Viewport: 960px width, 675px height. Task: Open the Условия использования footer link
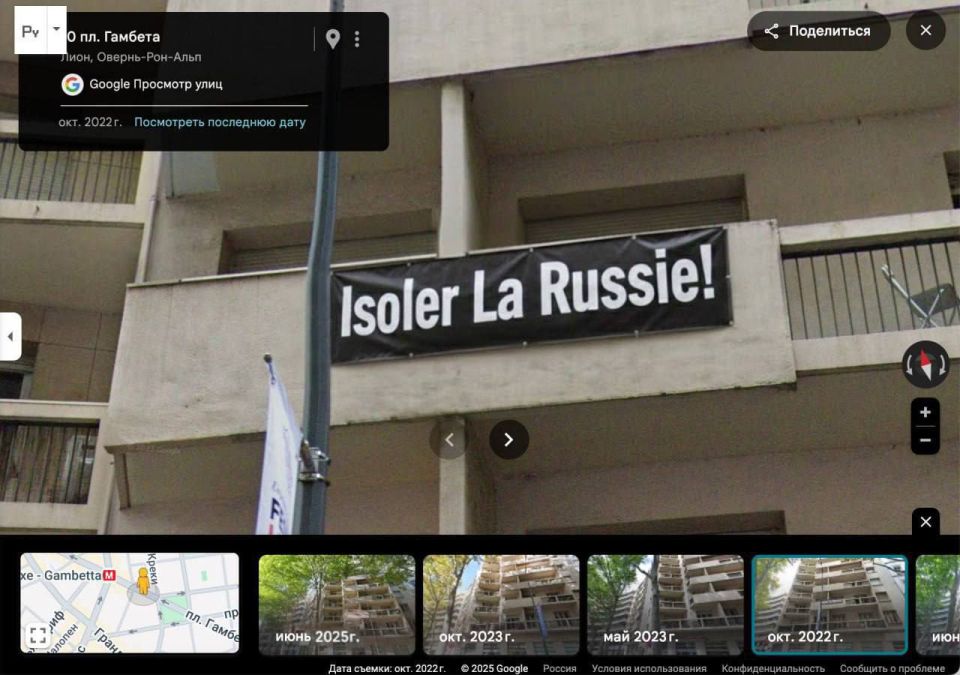pos(648,668)
